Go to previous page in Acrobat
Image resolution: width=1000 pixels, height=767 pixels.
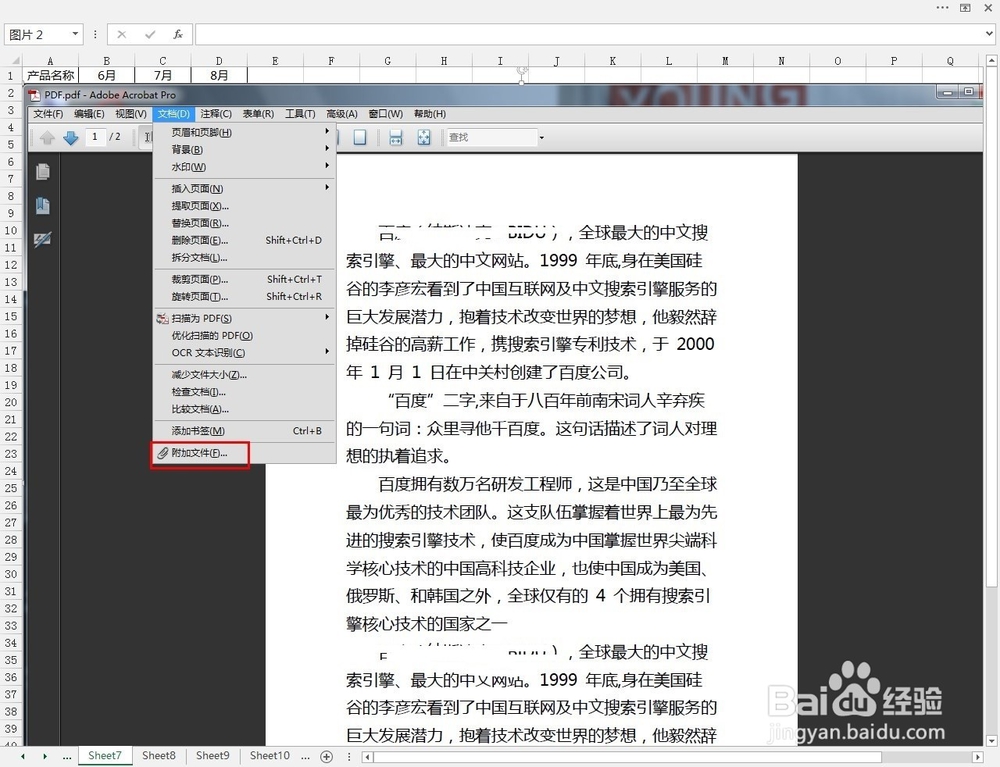point(47,137)
